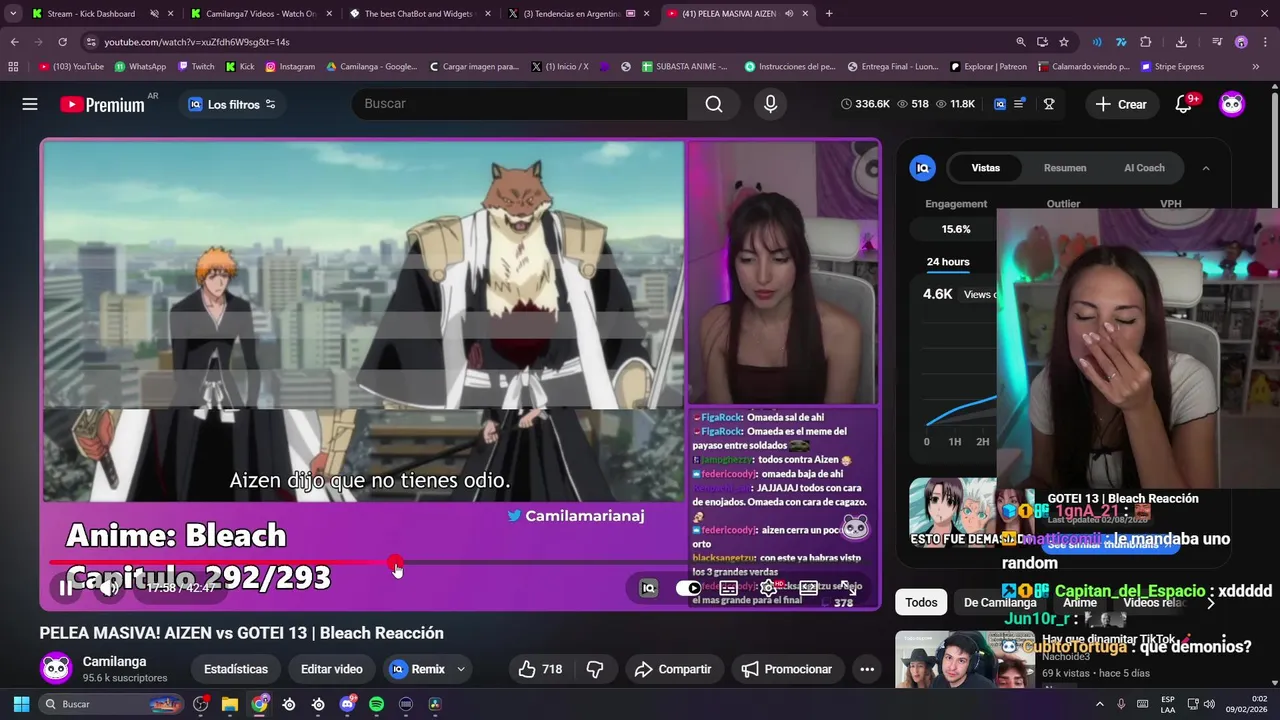Open the Windows Start menu

click(21, 704)
